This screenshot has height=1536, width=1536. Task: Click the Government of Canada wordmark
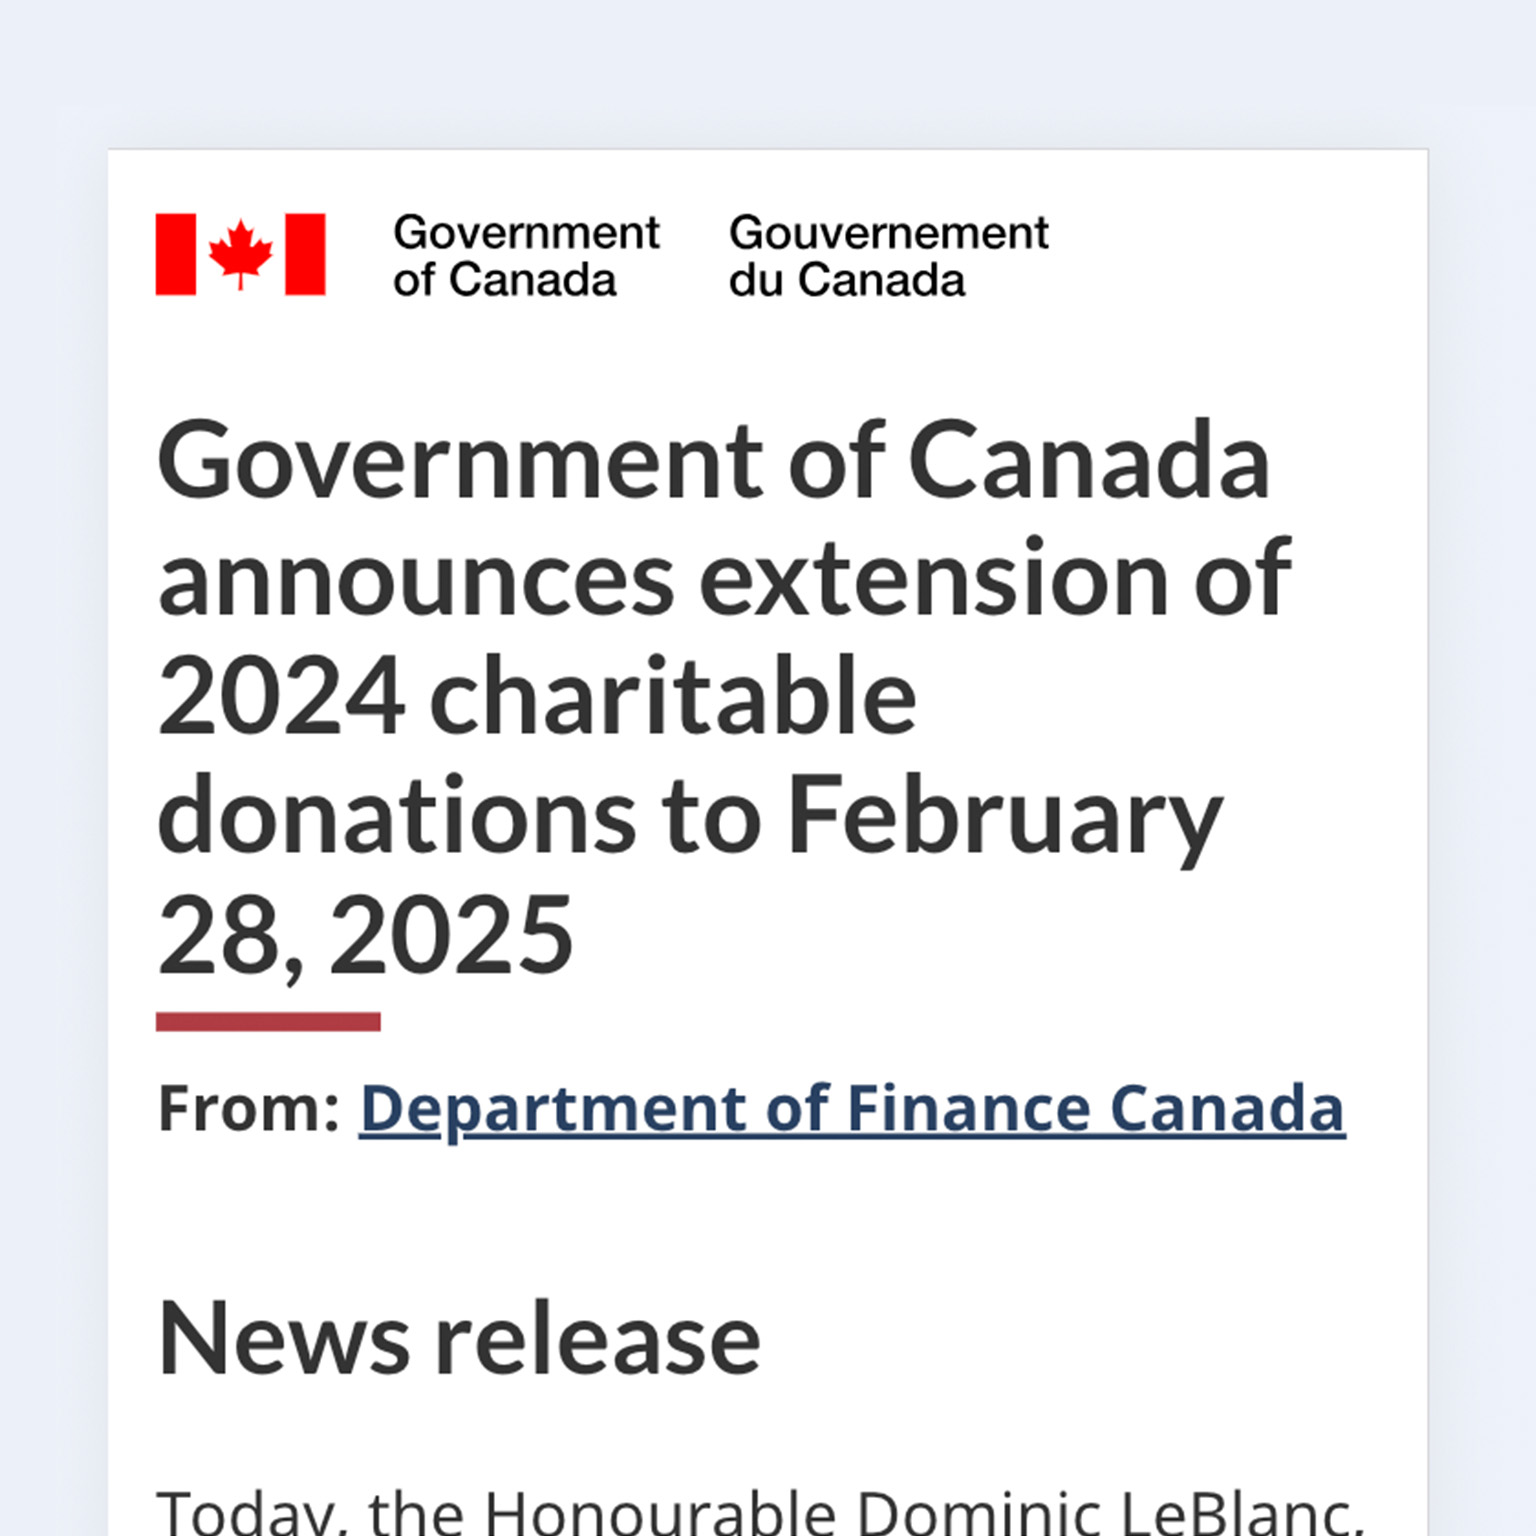click(525, 255)
